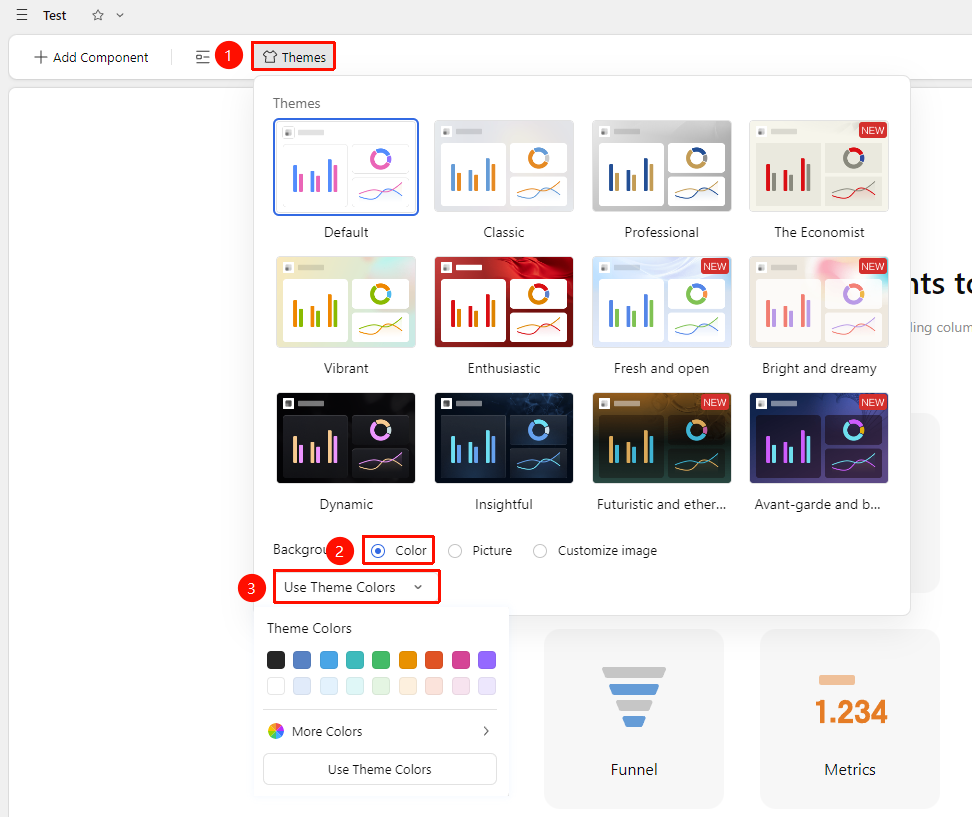Open the Use Theme Colors dropdown
972x817 pixels.
(x=356, y=587)
